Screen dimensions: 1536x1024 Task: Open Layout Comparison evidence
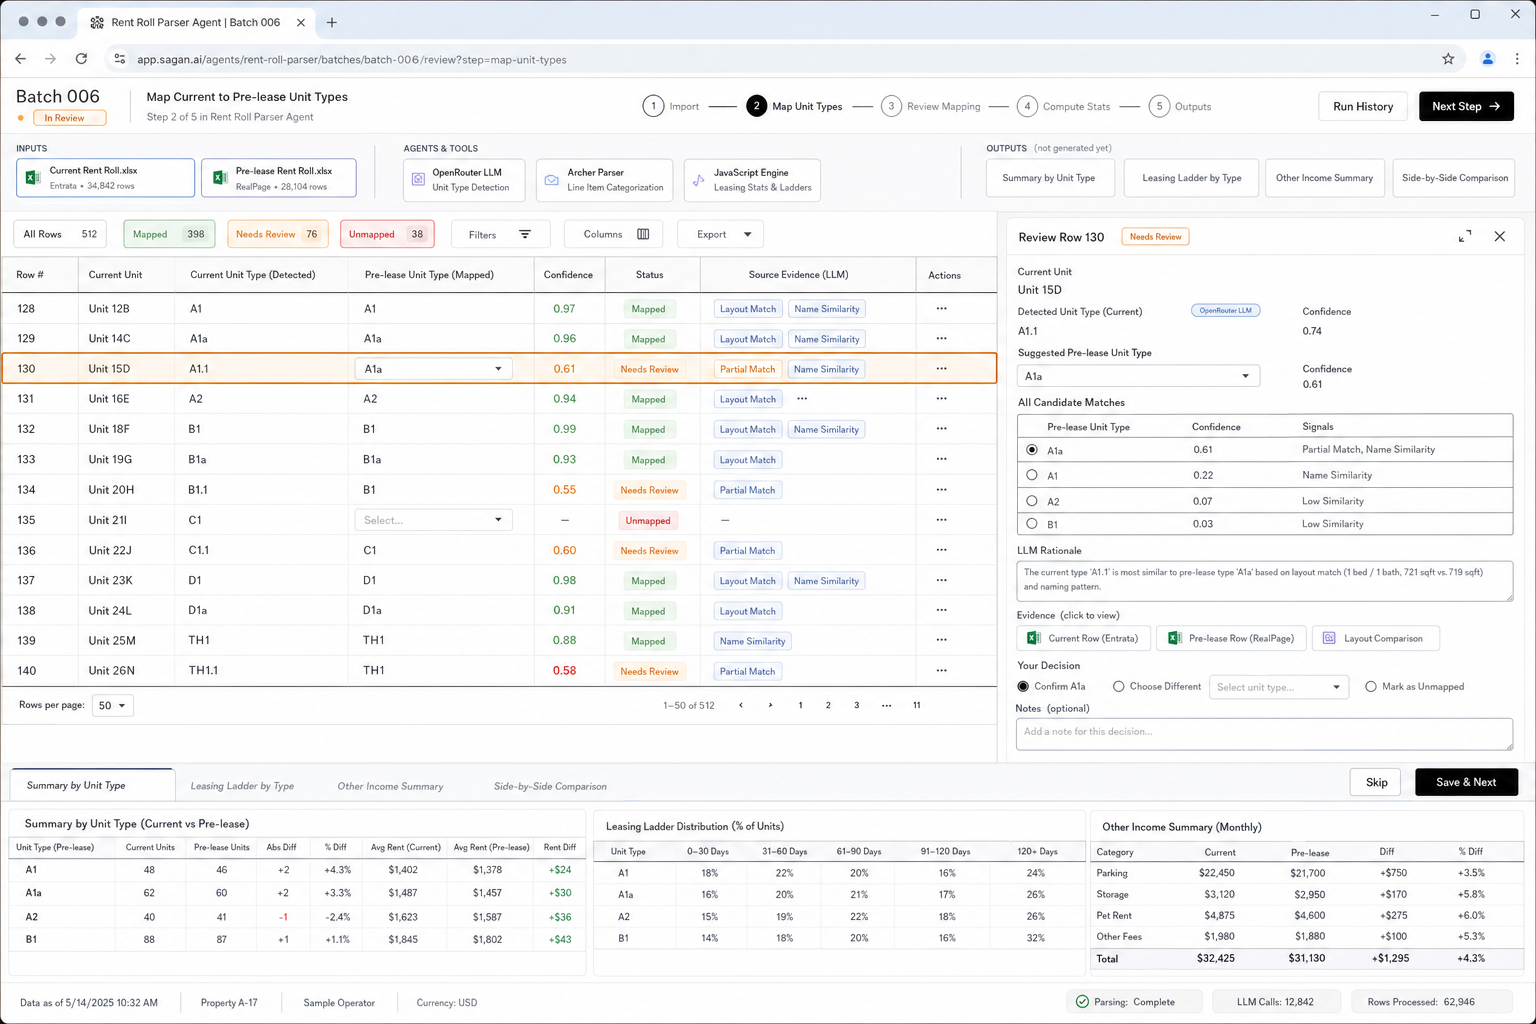(1376, 638)
